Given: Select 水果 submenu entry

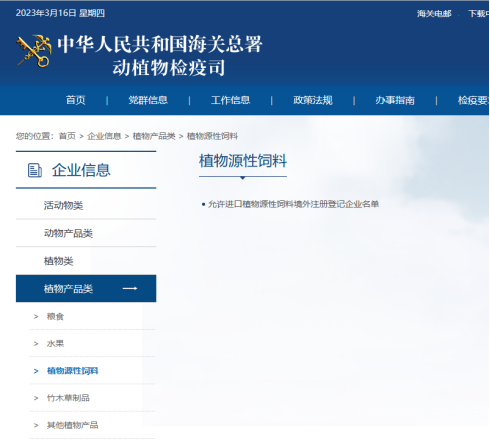Looking at the screenshot, I should point(55,344).
